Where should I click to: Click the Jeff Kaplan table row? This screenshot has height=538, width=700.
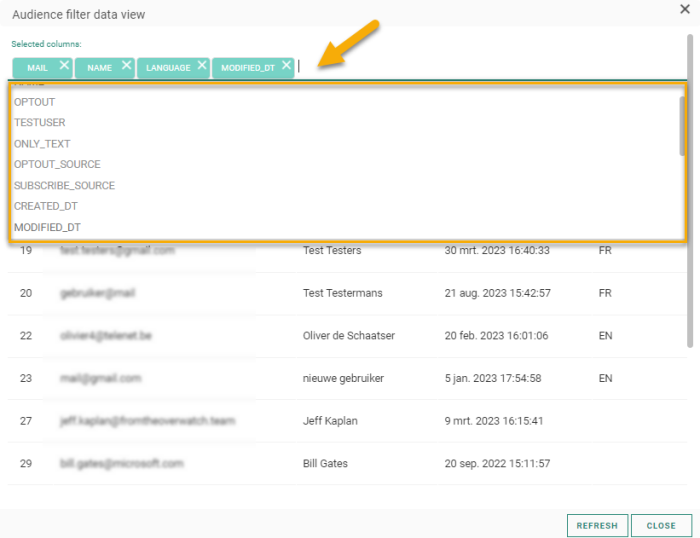(340, 421)
